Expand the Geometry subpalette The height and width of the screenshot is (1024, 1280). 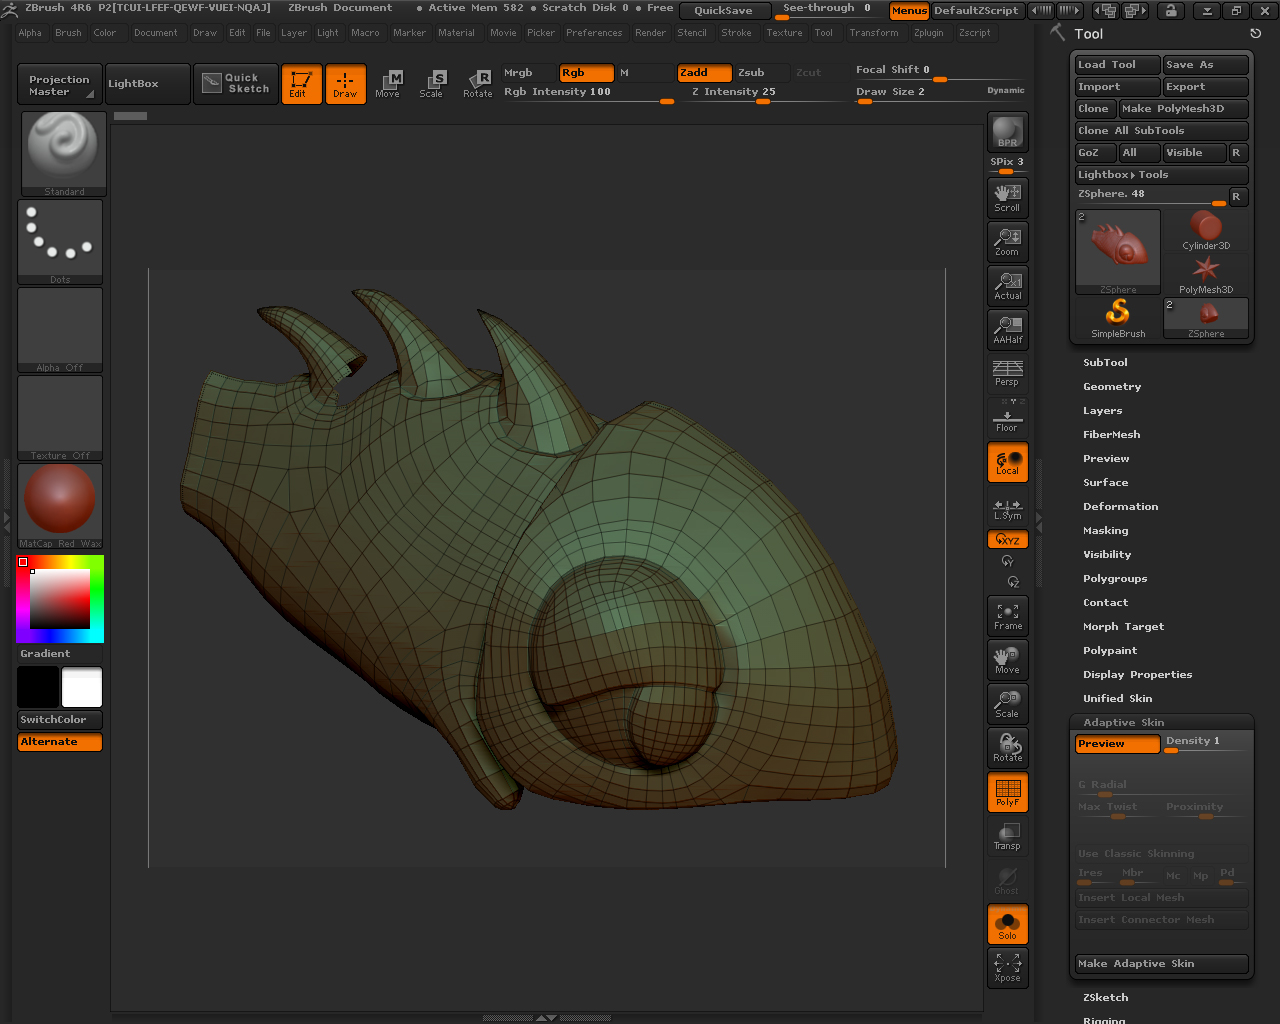pyautogui.click(x=1111, y=386)
